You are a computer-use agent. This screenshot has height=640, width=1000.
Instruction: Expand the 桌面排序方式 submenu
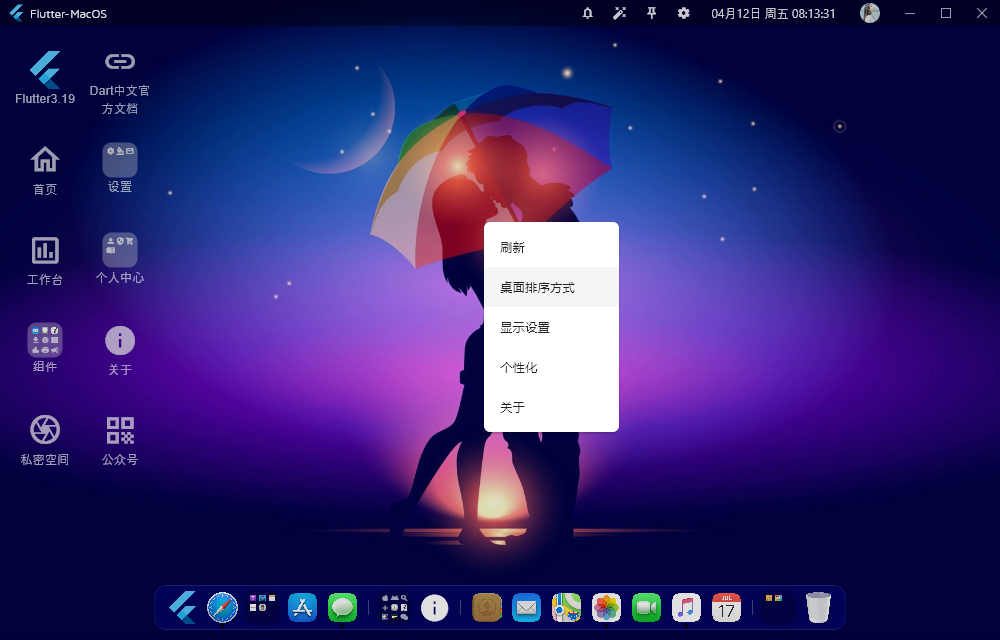tap(551, 286)
